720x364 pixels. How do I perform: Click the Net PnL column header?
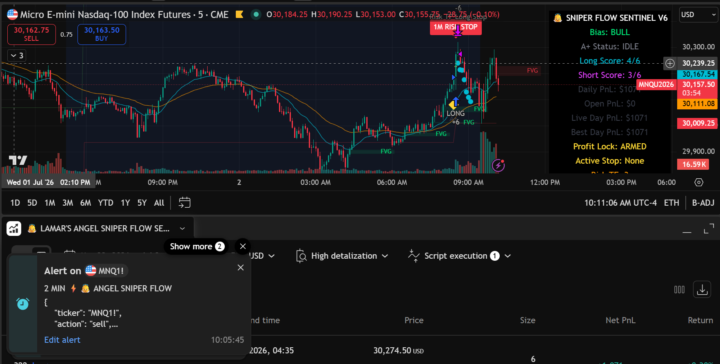tap(620, 320)
